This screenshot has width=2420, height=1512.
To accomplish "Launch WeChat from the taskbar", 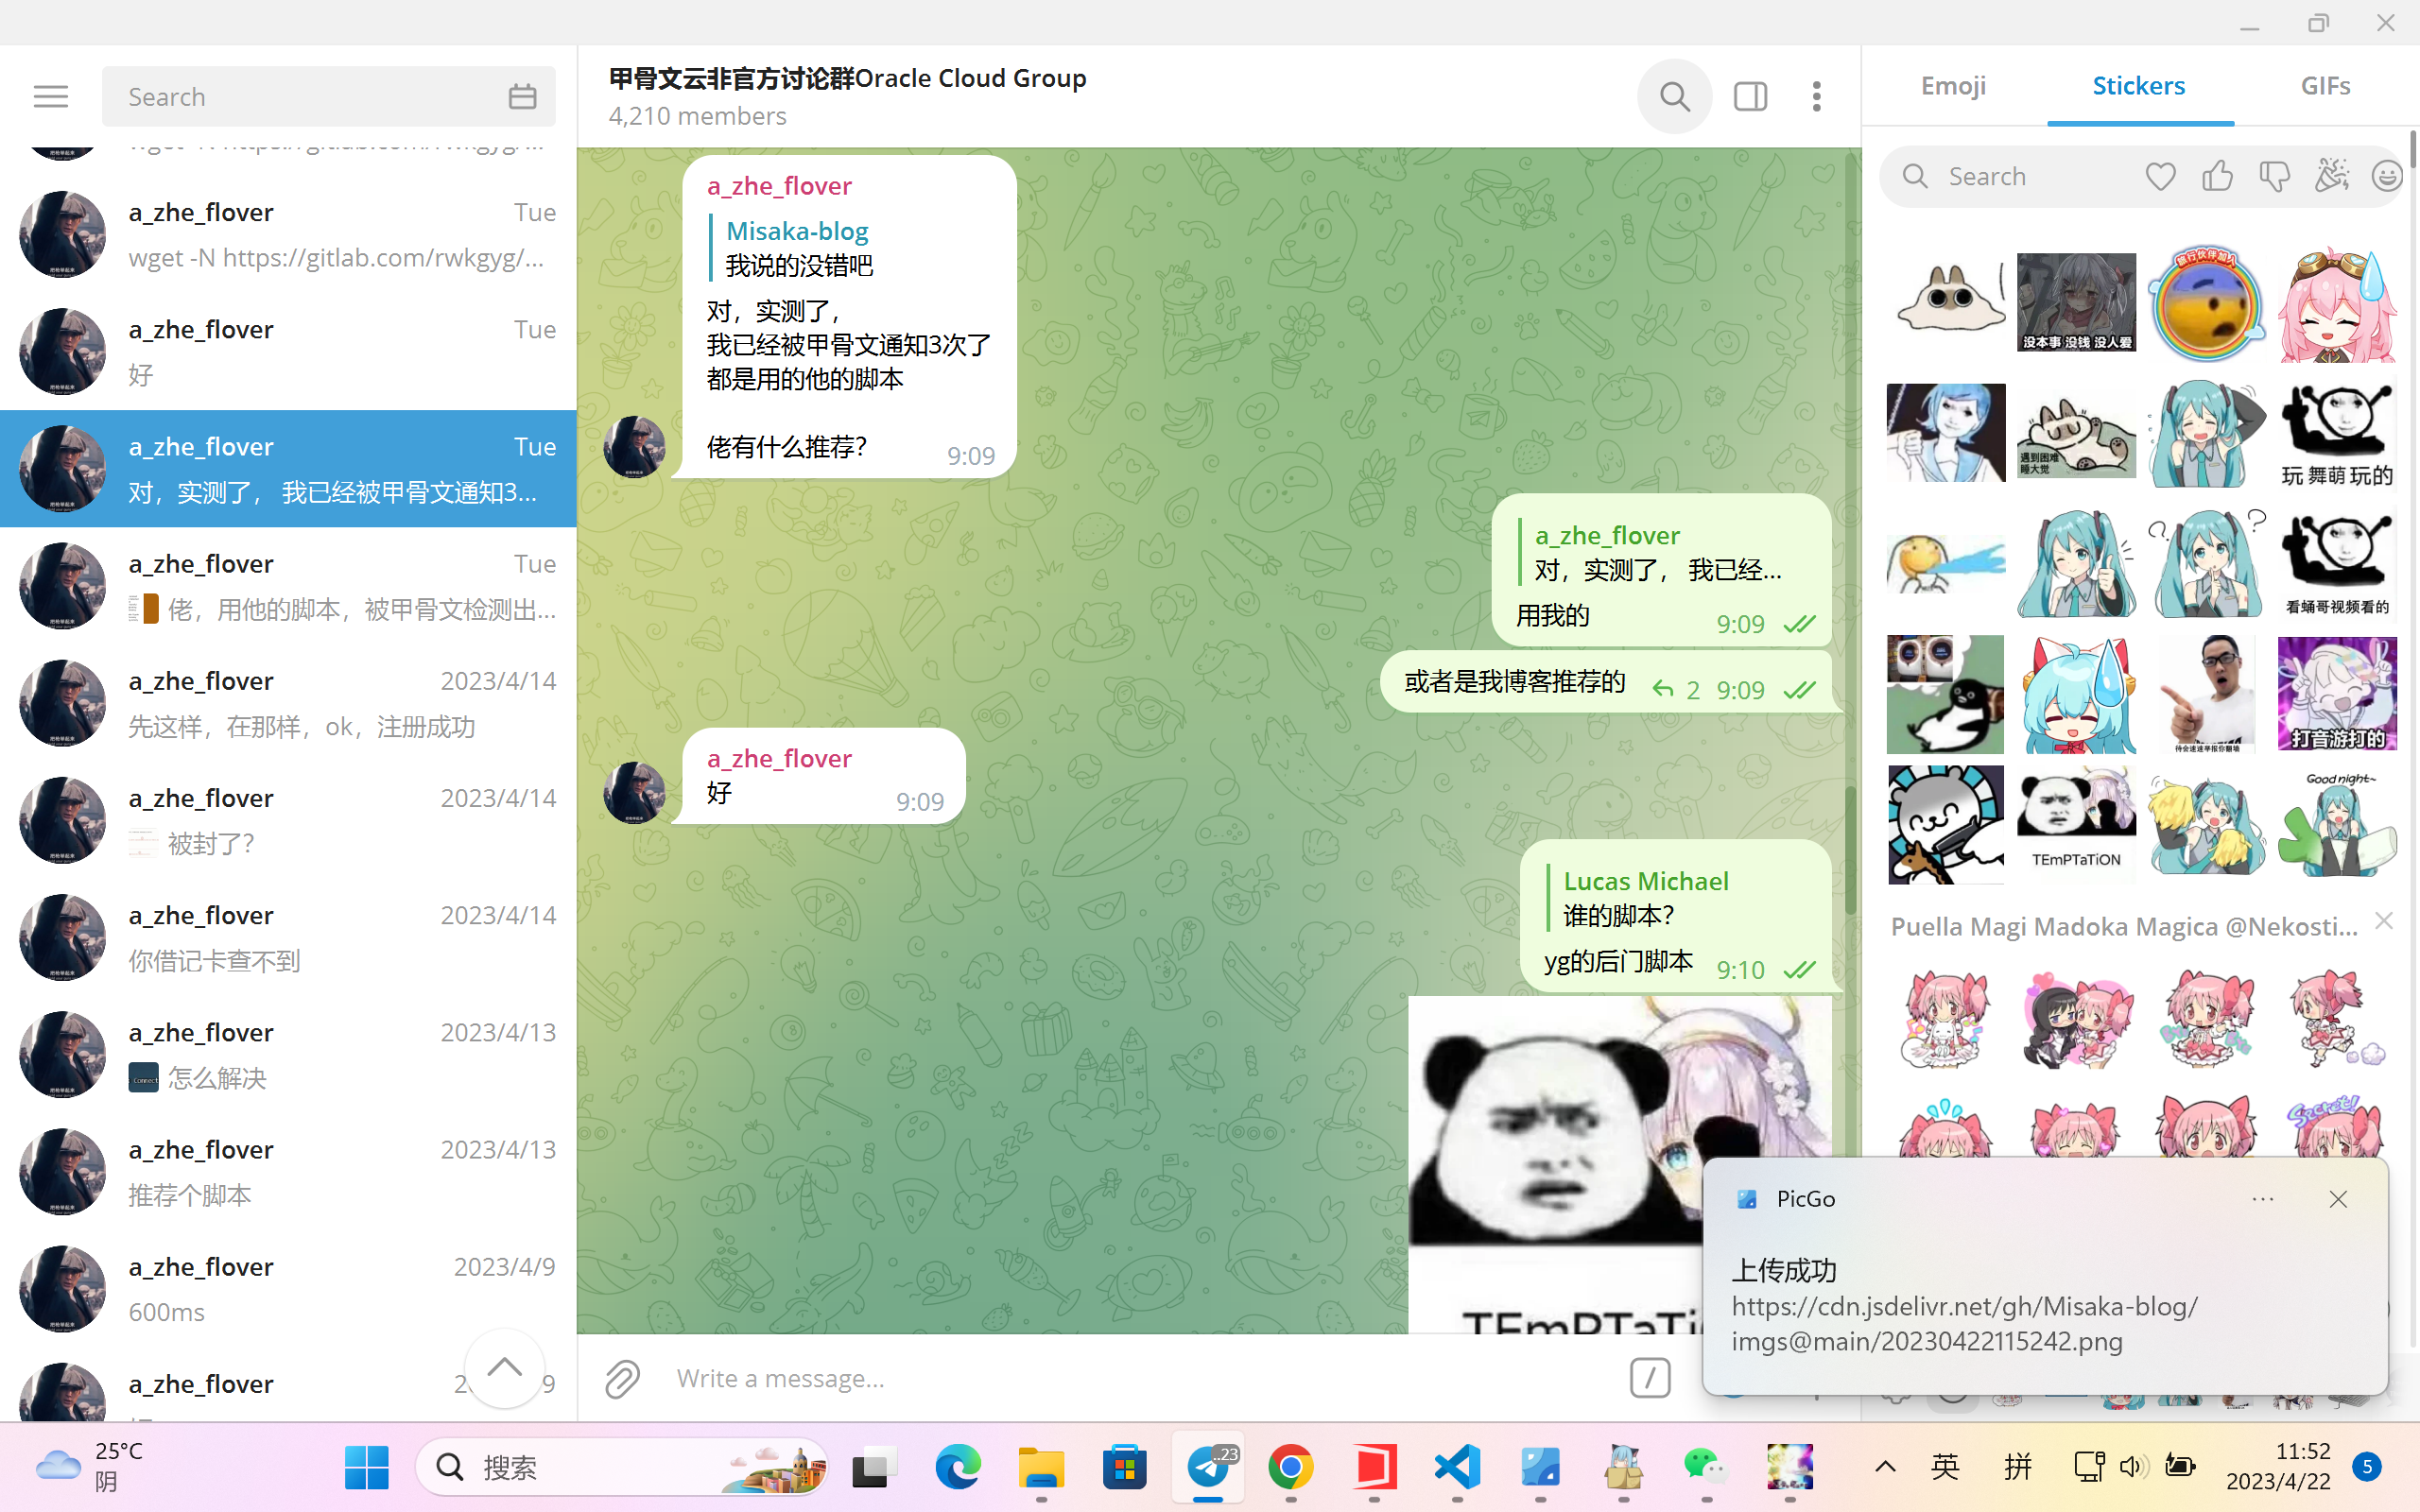I will [1705, 1467].
